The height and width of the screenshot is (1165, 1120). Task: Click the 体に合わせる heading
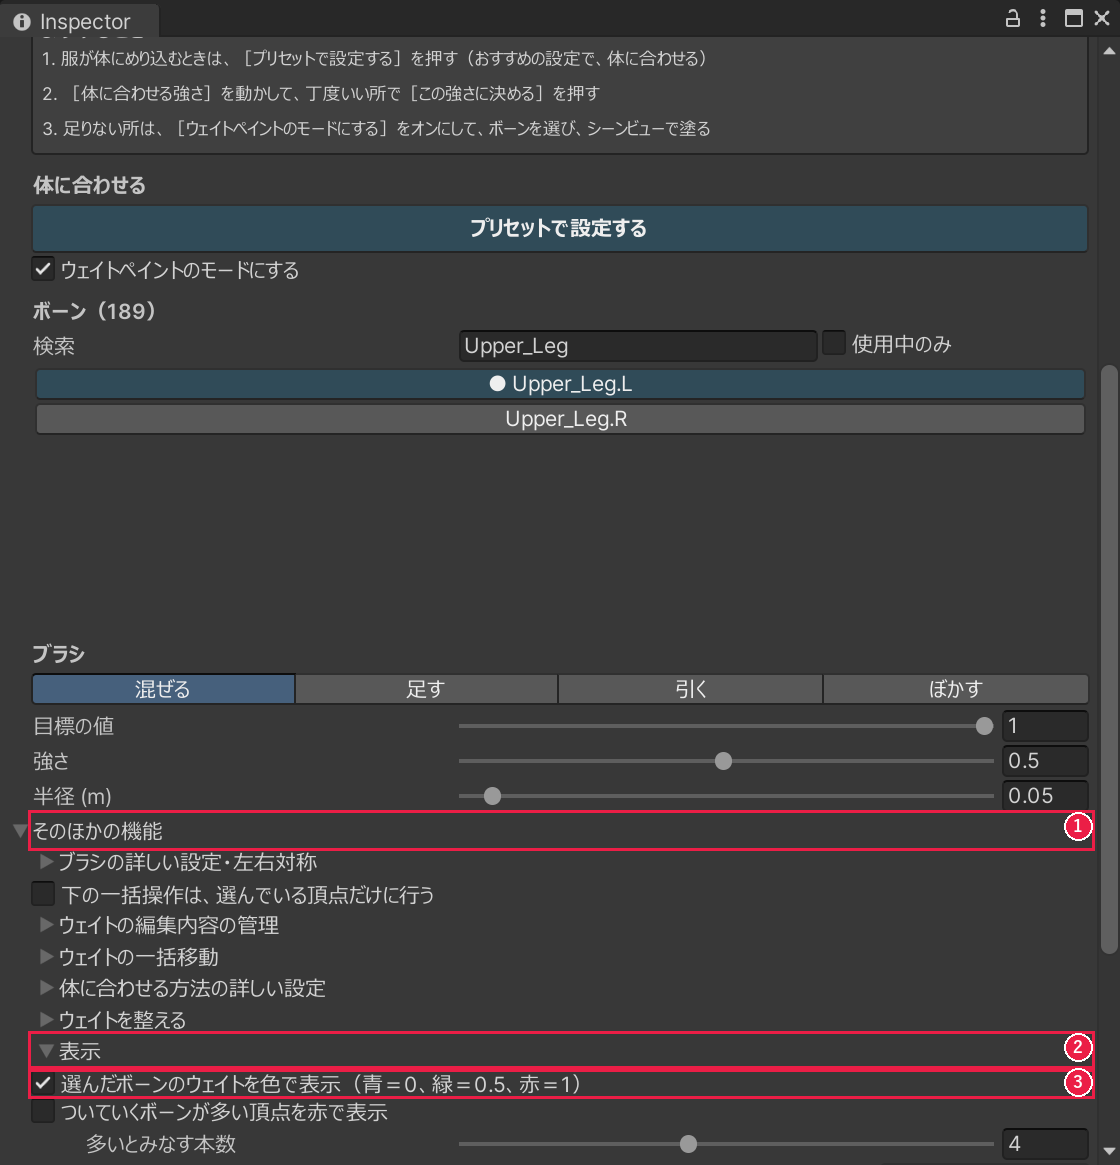[x=89, y=185]
